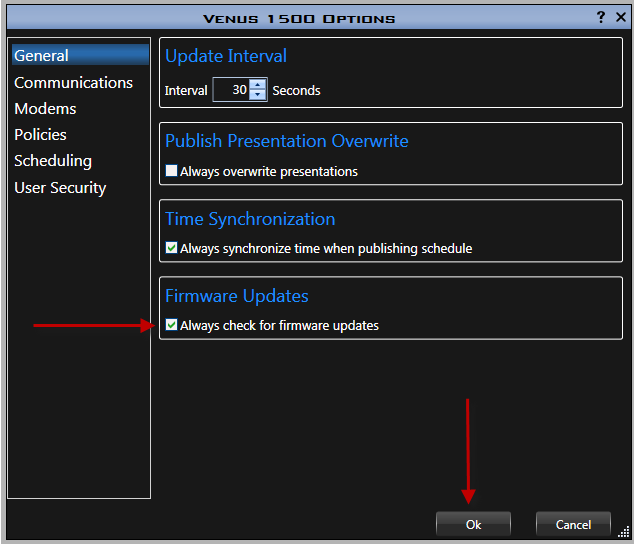Select the General category
634x544 pixels.
click(42, 56)
